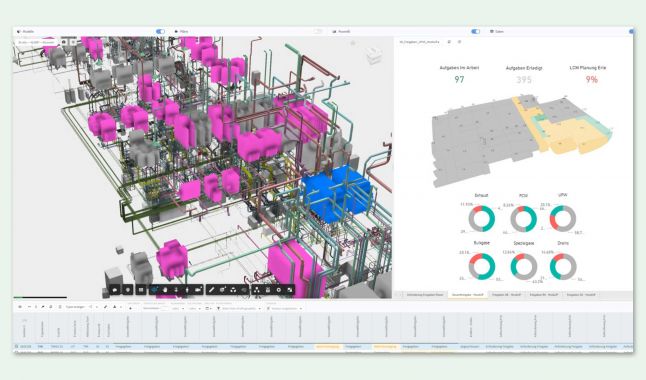Enable the Filter panel switch

tap(318, 31)
